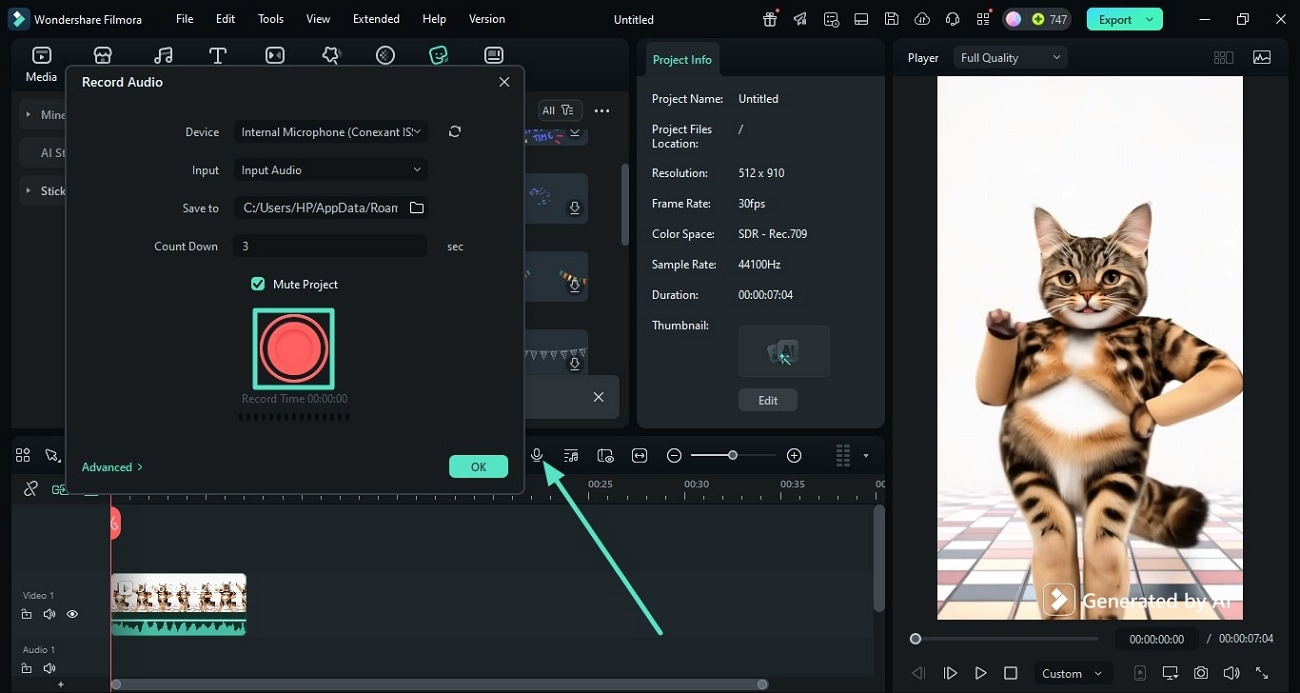Open the Titles tab with T icon
Viewport: 1300px width, 693px height.
[x=217, y=56]
